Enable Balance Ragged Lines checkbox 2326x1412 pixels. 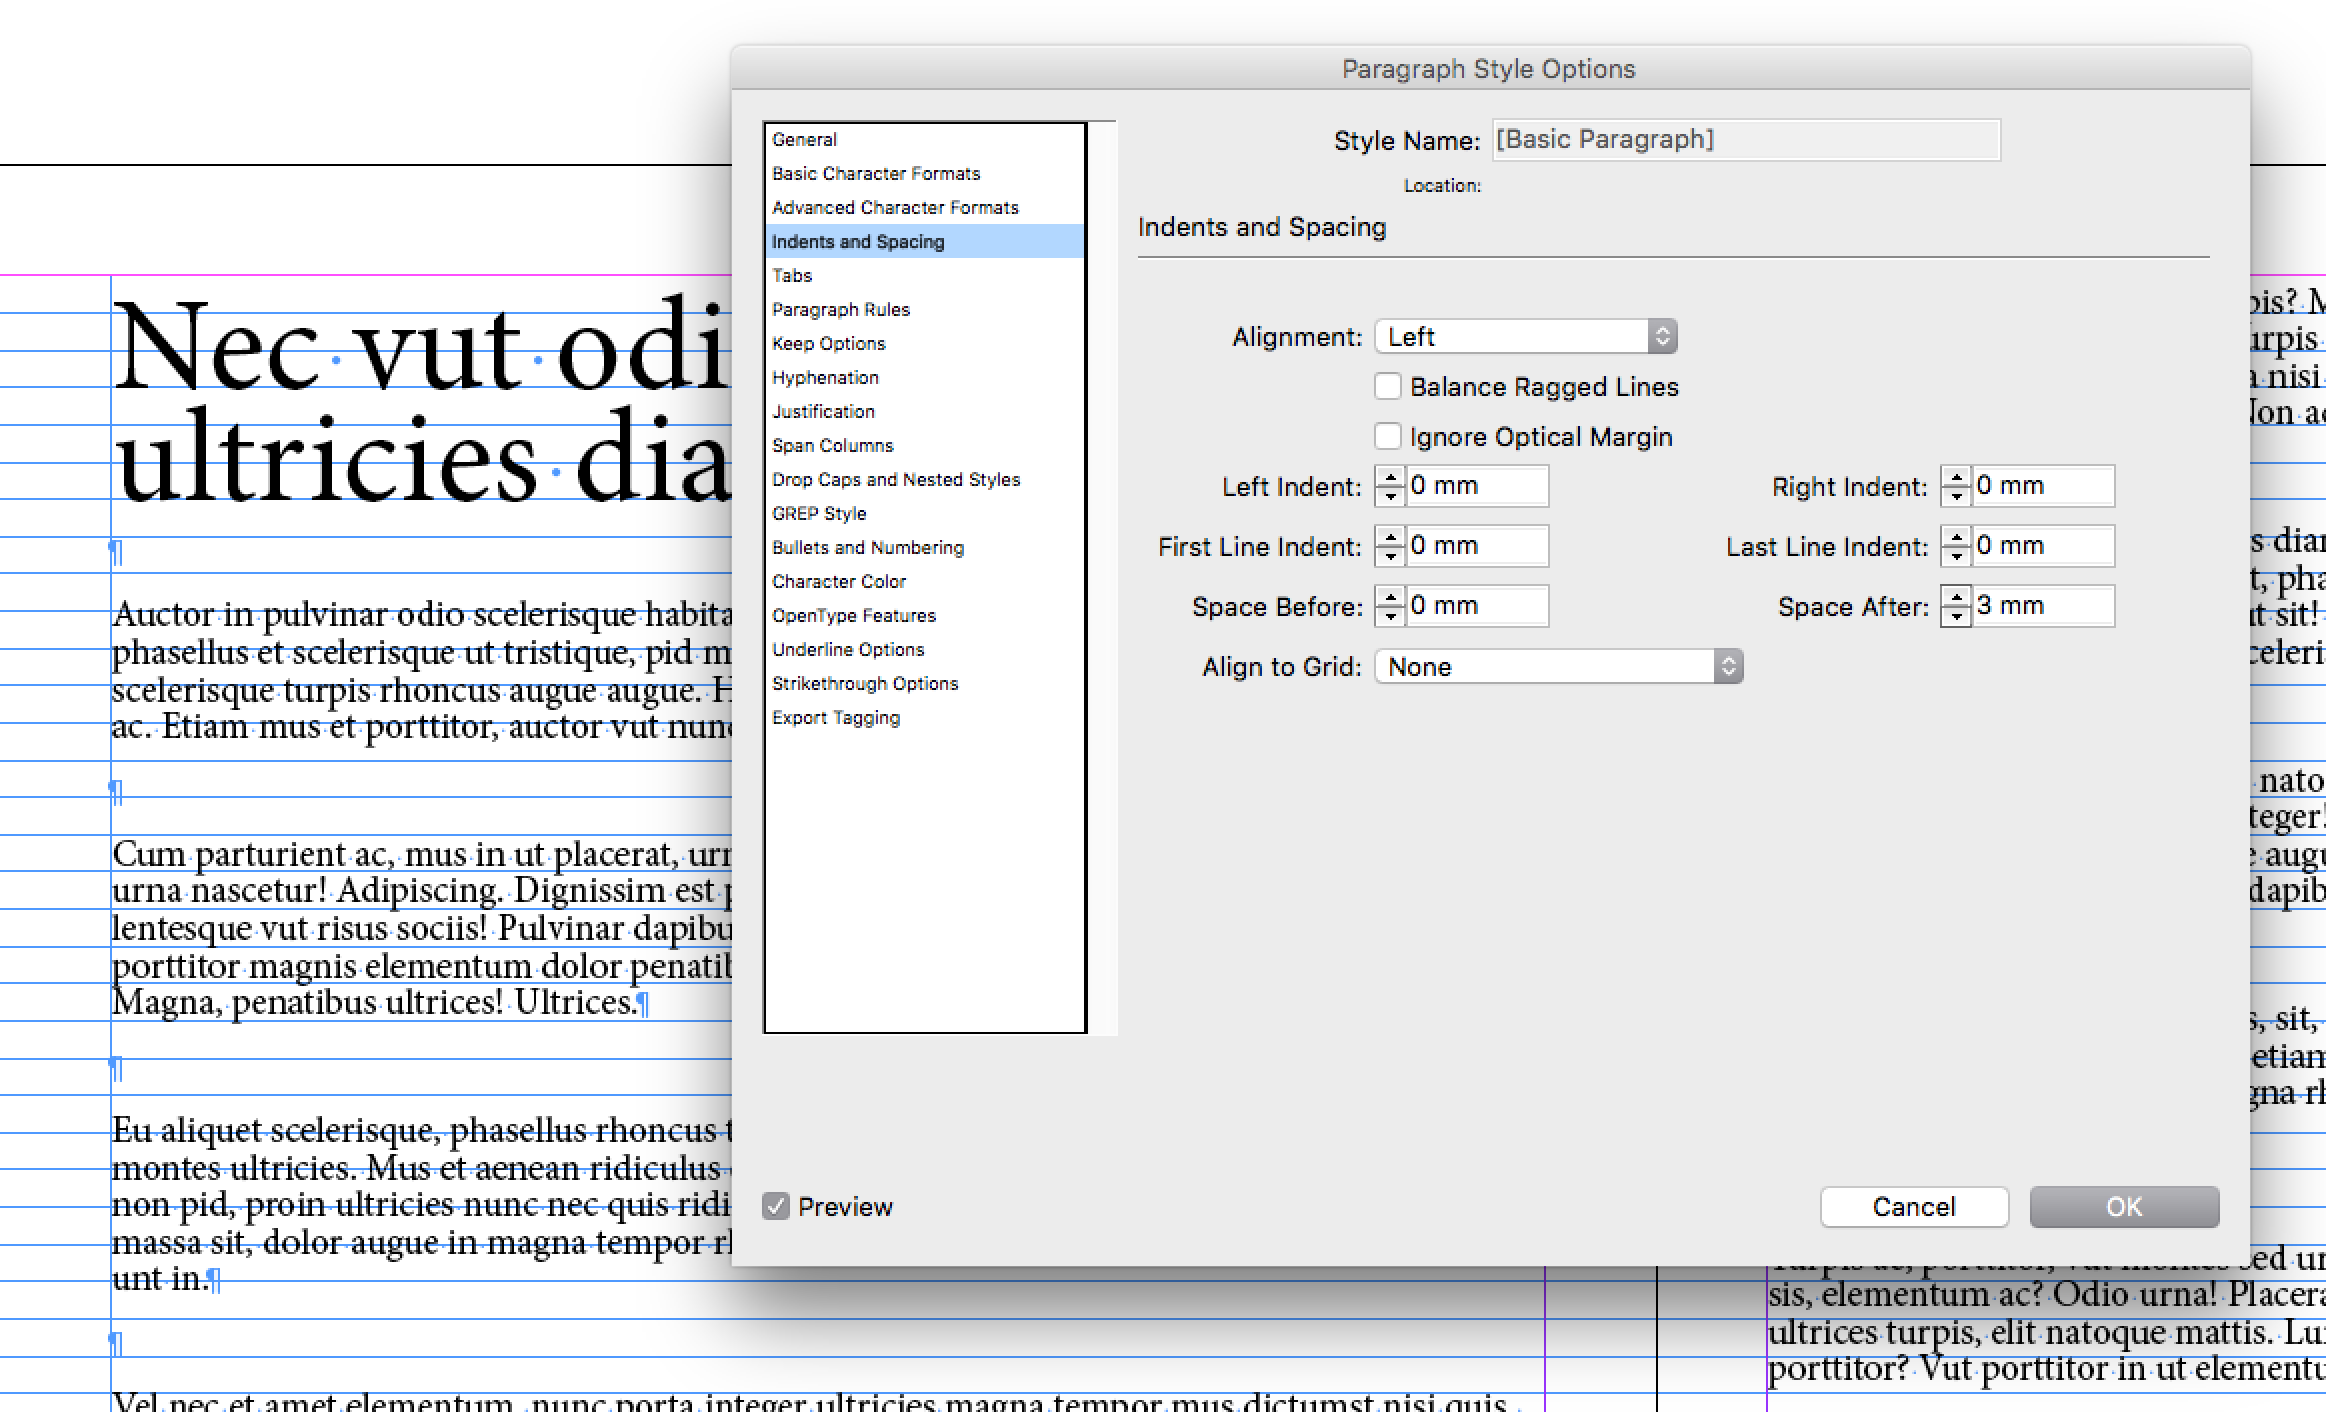click(x=1387, y=387)
